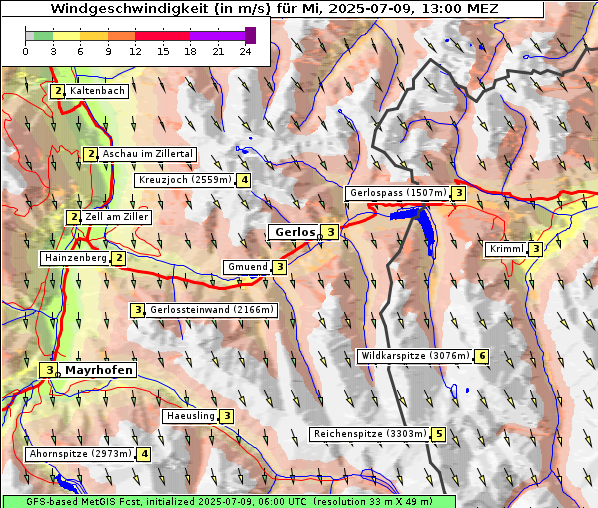This screenshot has height=508, width=598.
Task: Click the yellow 4 badge beside Ahornspitze
Action: [144, 454]
